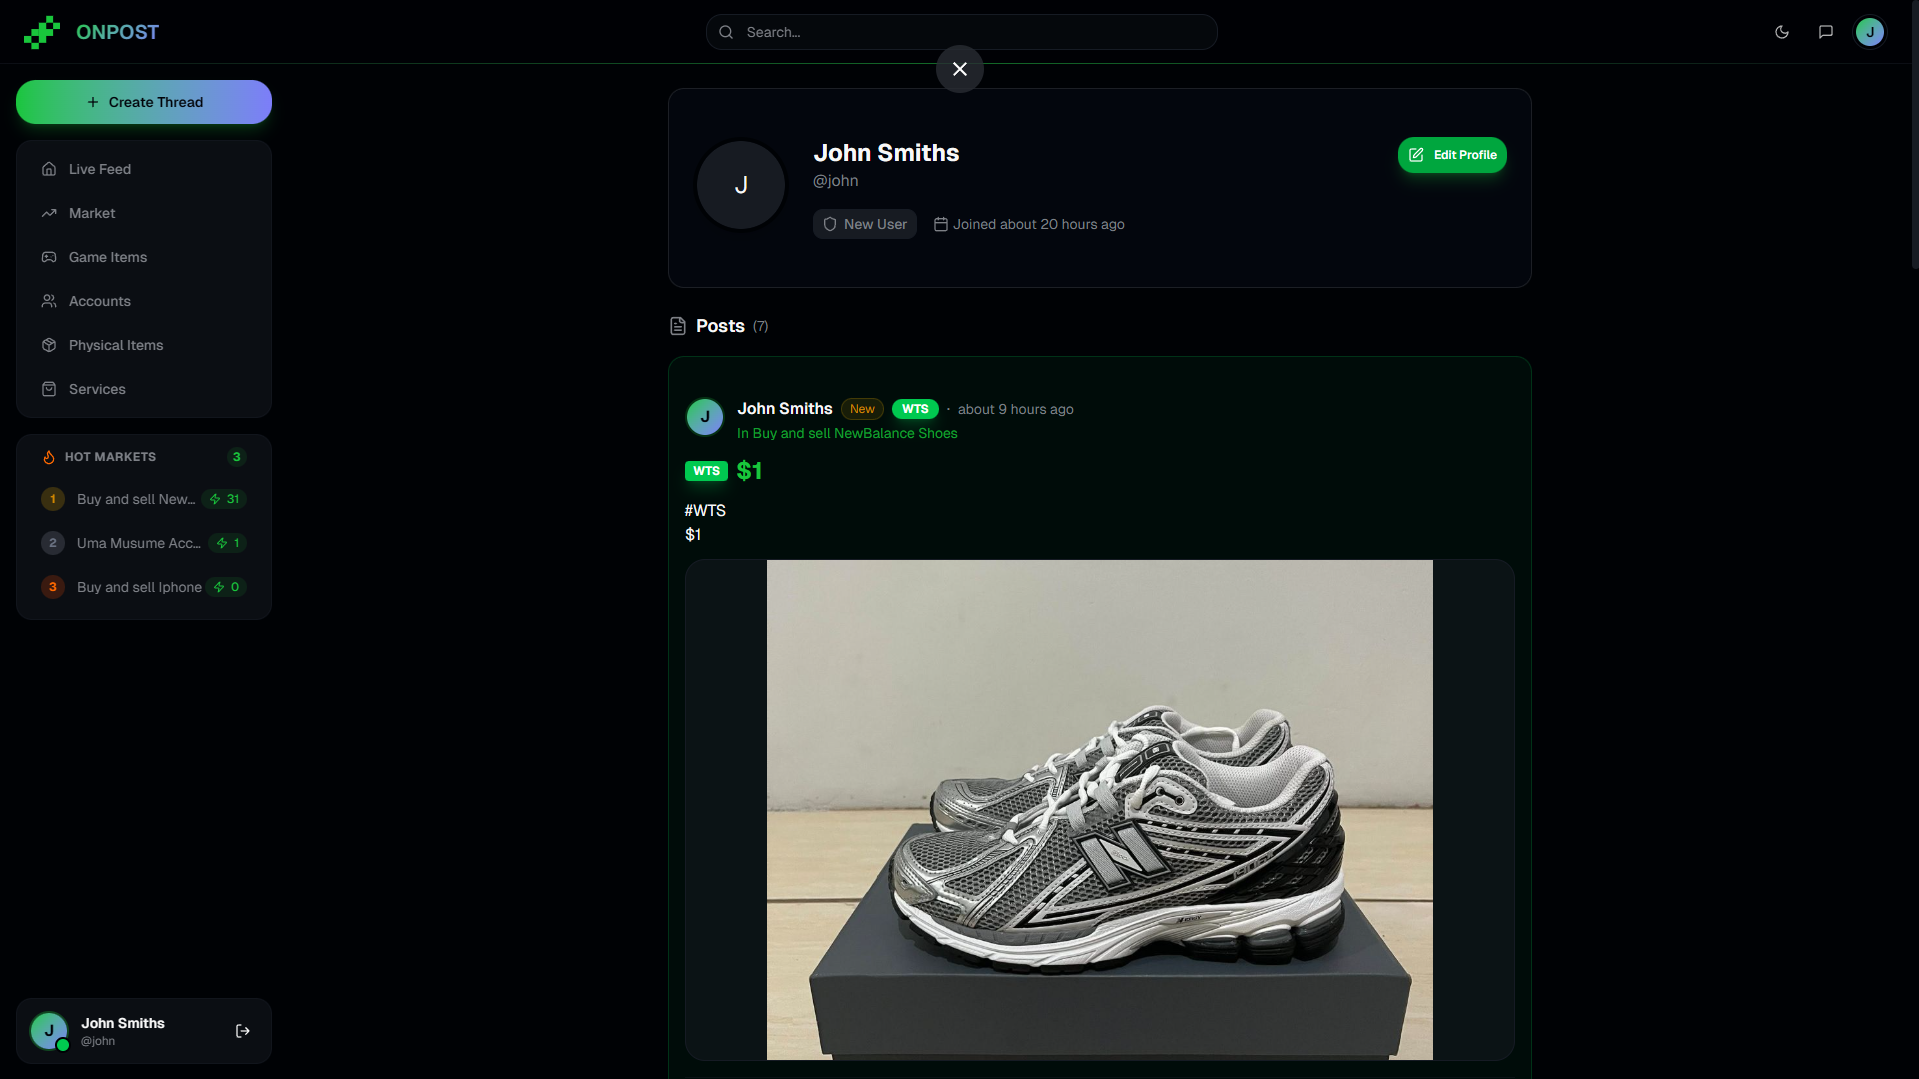
Task: Click the ONPOST pixel logo icon
Action: (42, 32)
